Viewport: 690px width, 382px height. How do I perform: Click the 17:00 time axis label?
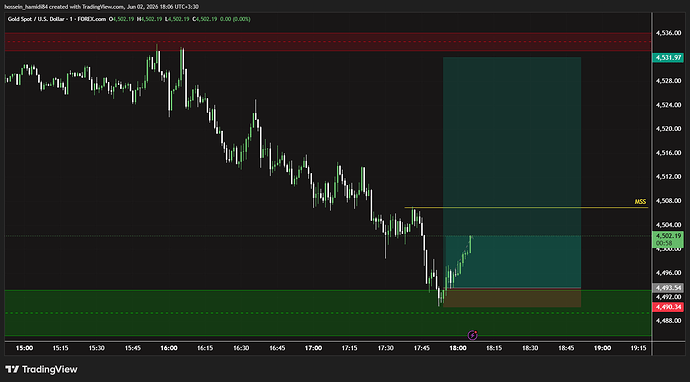pyautogui.click(x=313, y=348)
